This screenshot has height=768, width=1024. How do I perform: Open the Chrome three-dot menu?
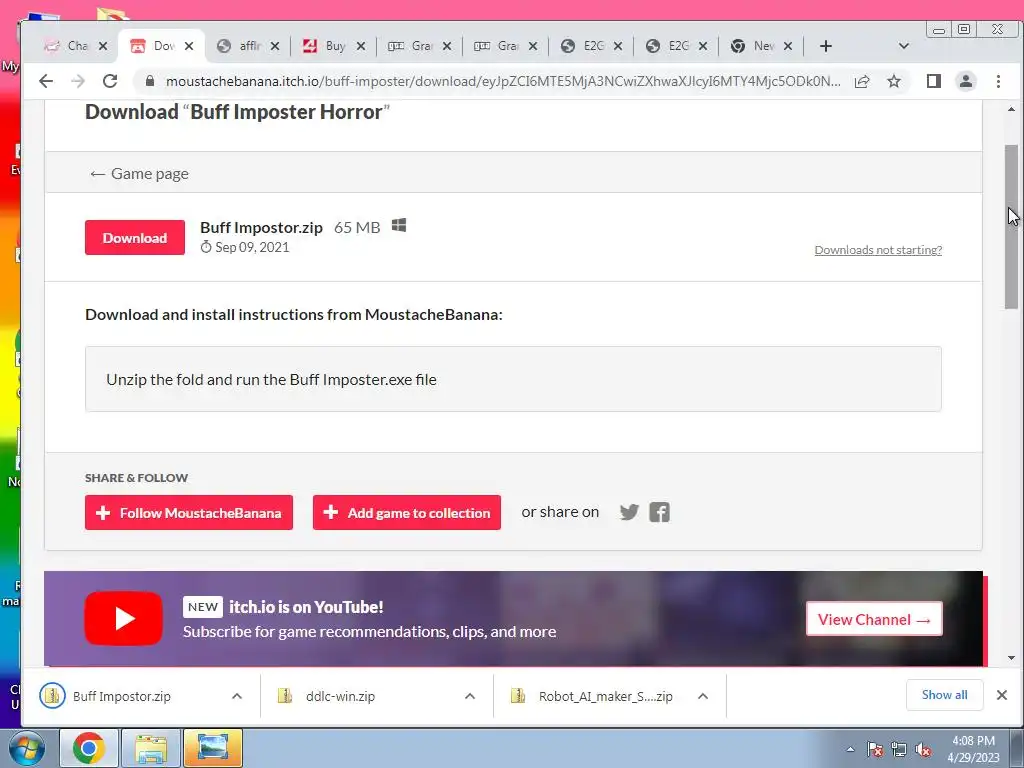pos(998,81)
